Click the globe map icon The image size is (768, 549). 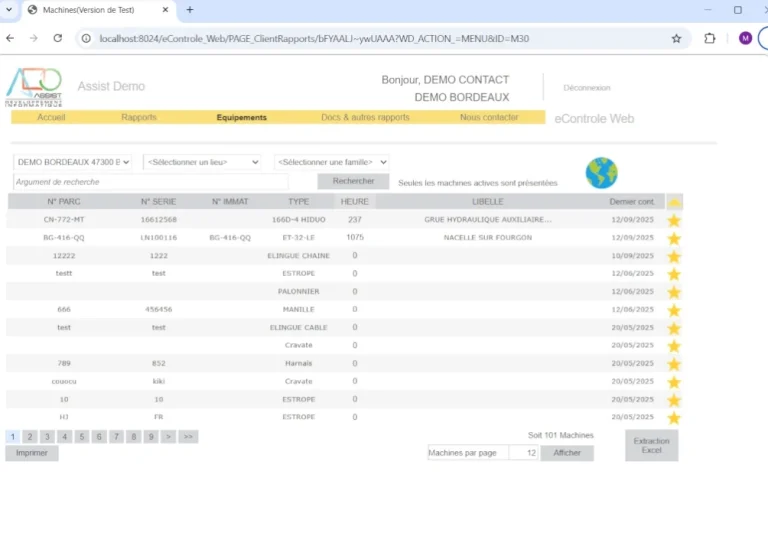click(601, 172)
